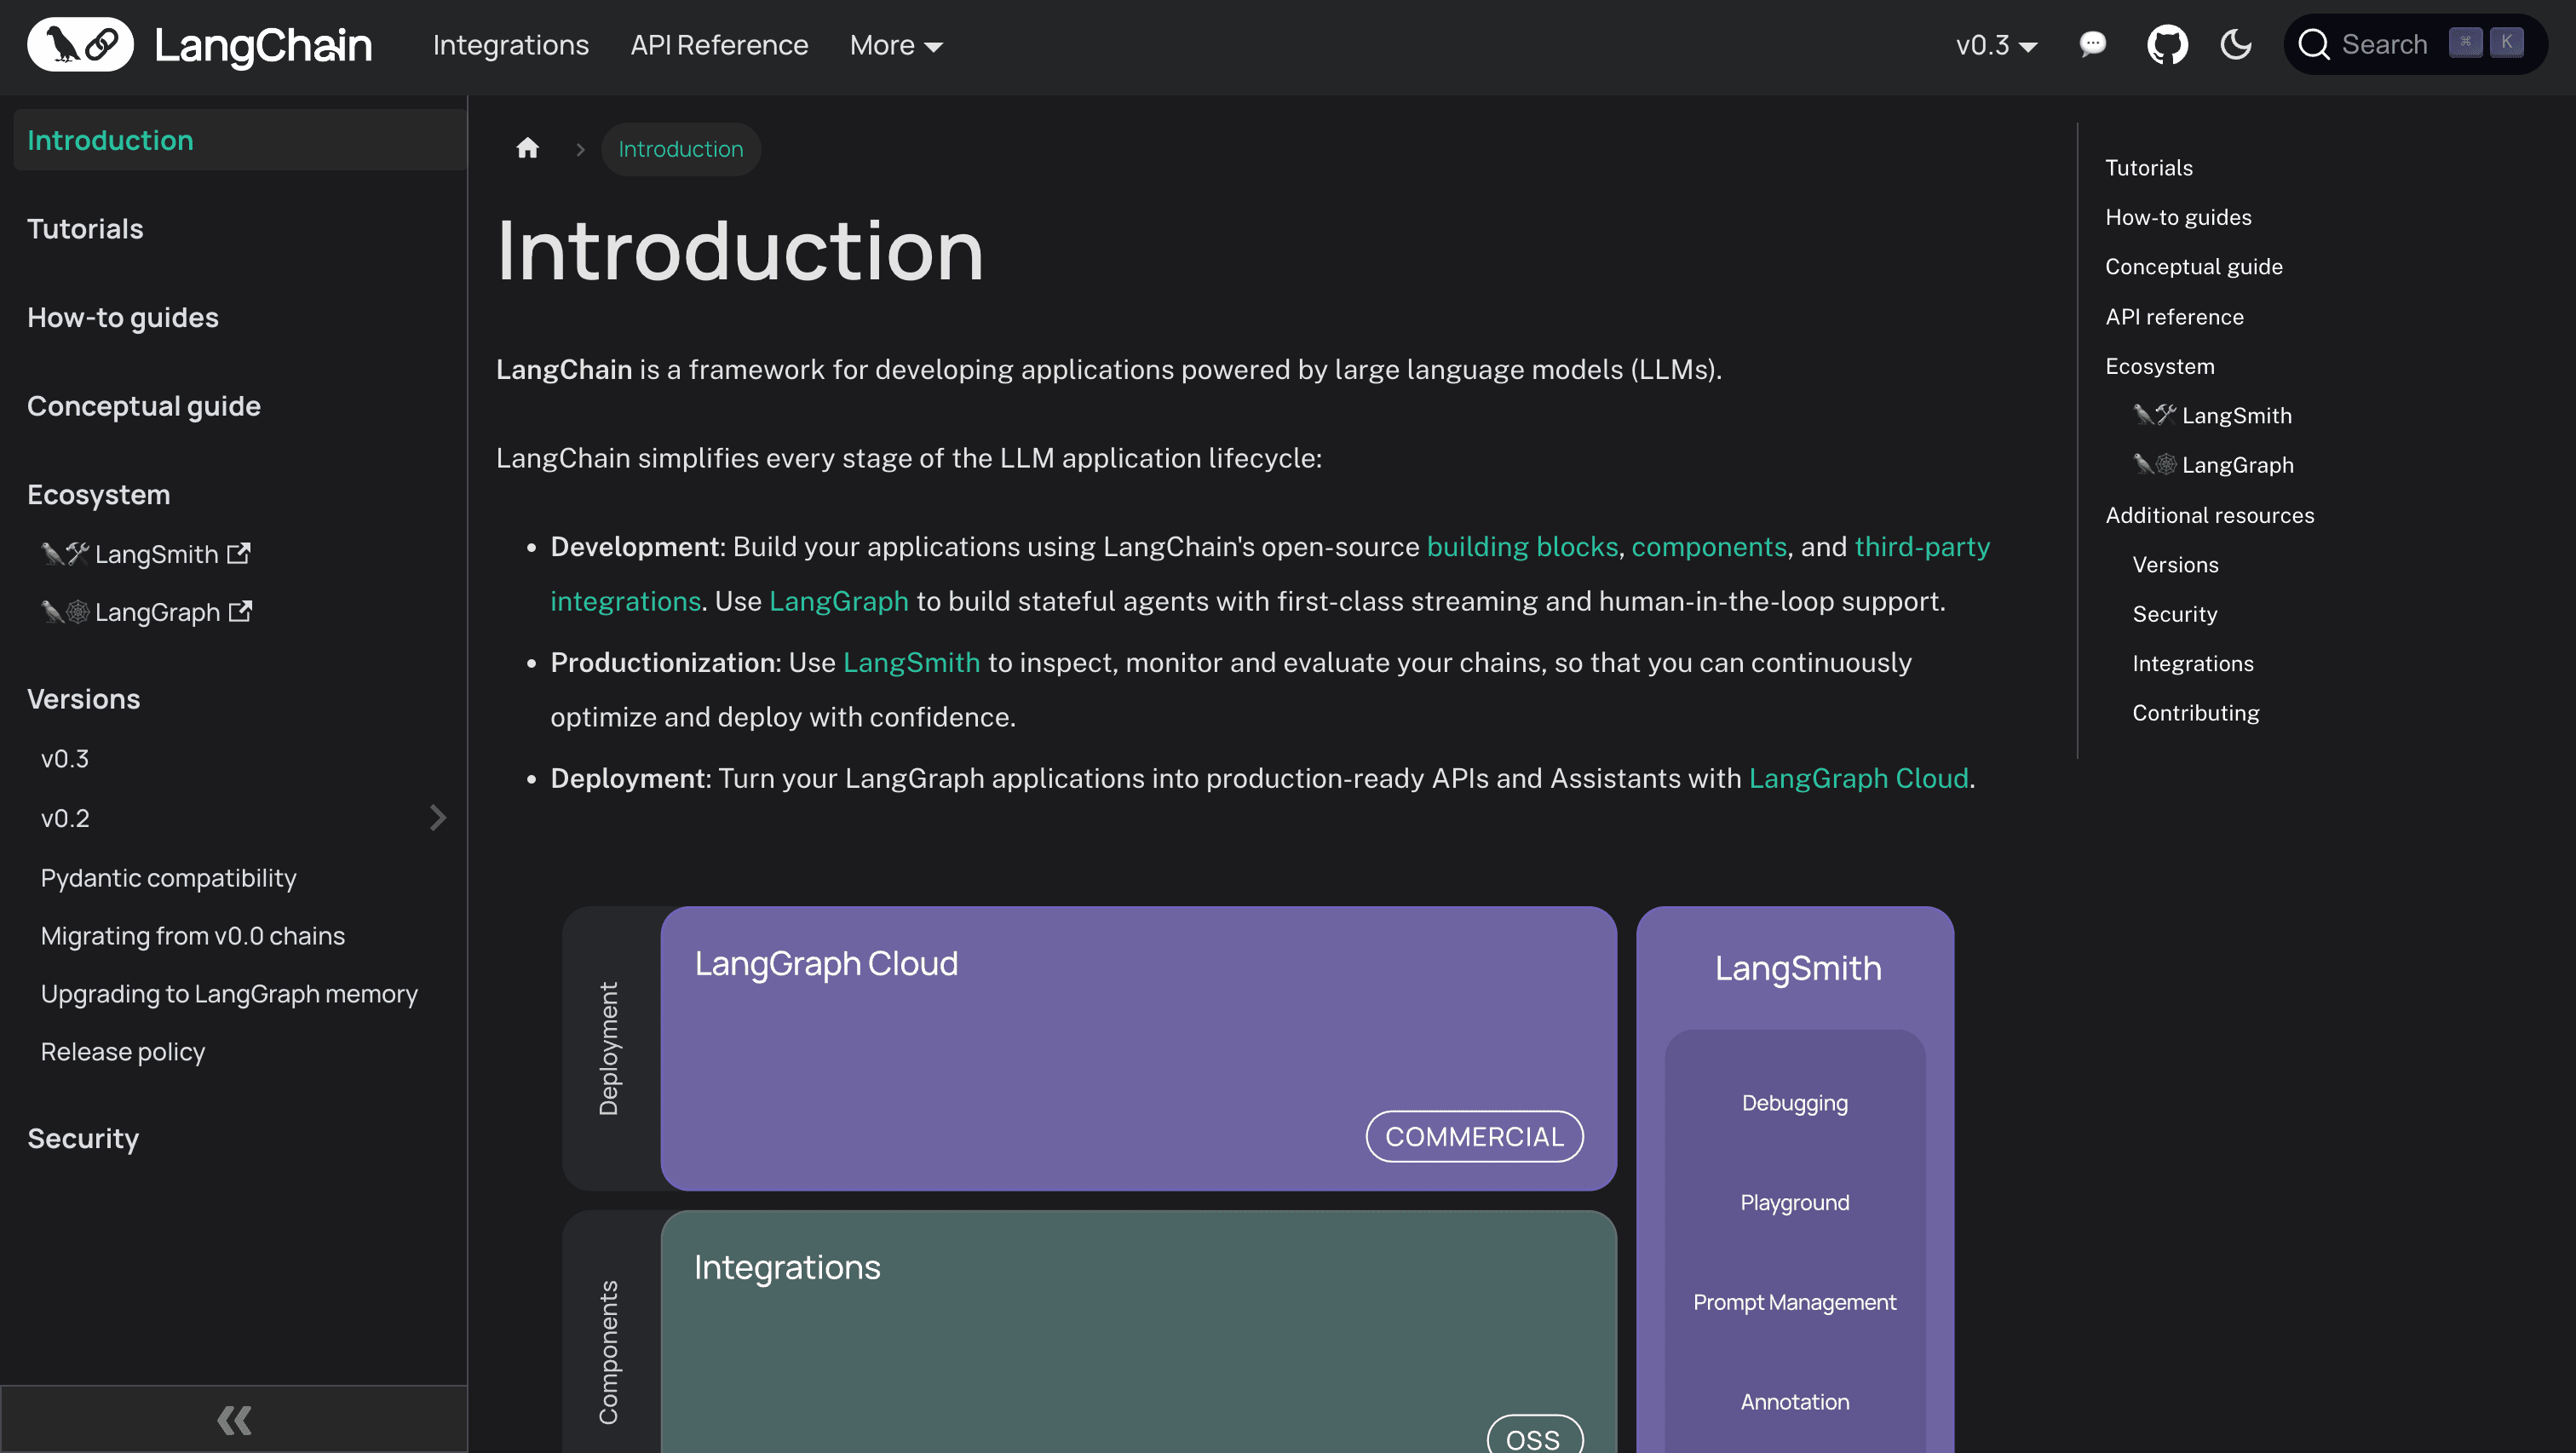Screen dimensions: 2576x1453
Task: Expand the v0.2 versions tree item
Action: click(x=437, y=818)
